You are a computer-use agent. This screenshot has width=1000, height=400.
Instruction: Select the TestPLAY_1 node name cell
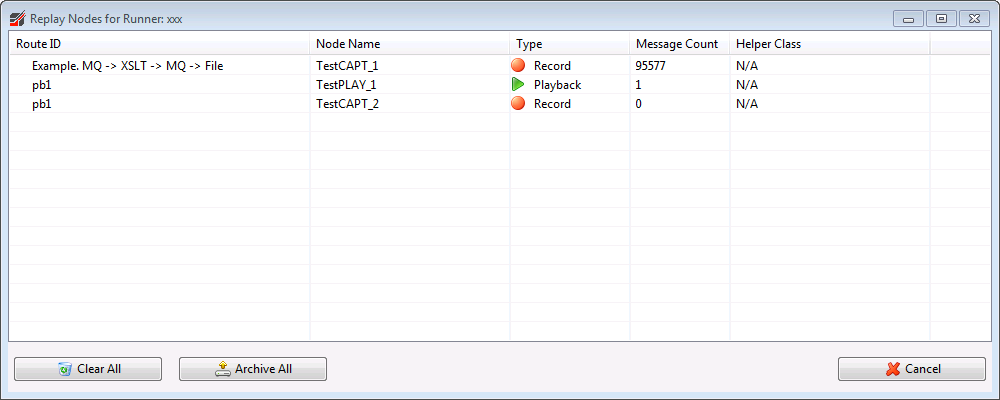(x=346, y=85)
